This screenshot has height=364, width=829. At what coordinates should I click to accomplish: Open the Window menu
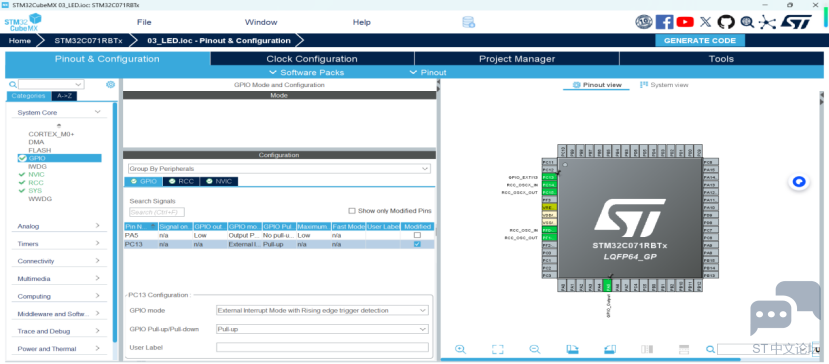[261, 22]
